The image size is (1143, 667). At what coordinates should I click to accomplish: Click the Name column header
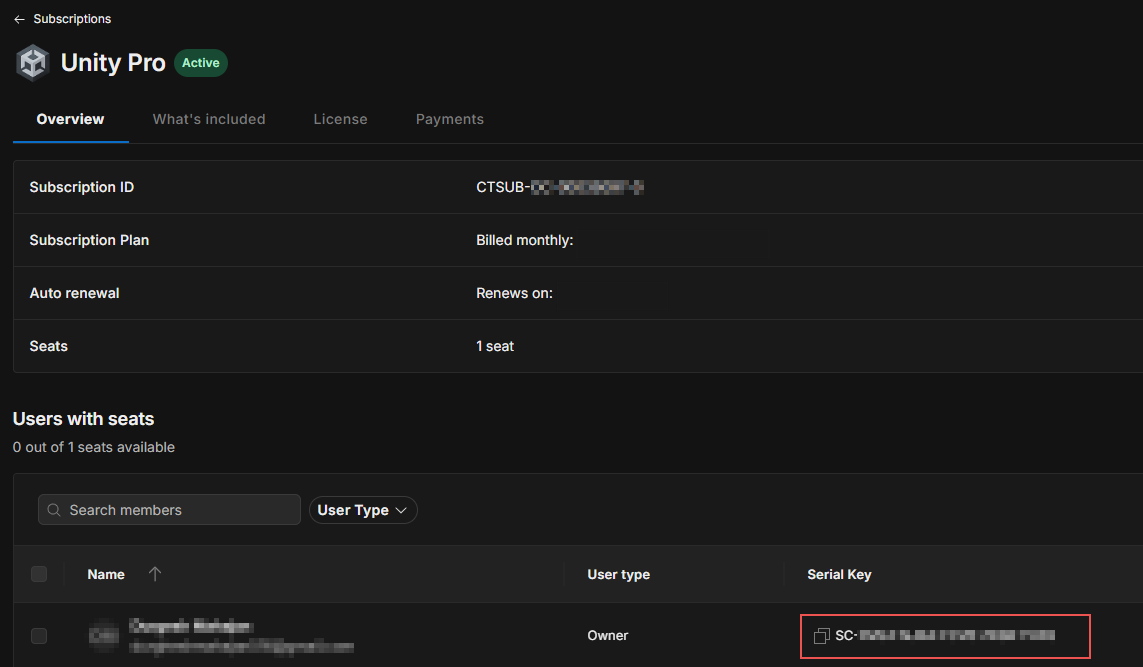point(106,574)
